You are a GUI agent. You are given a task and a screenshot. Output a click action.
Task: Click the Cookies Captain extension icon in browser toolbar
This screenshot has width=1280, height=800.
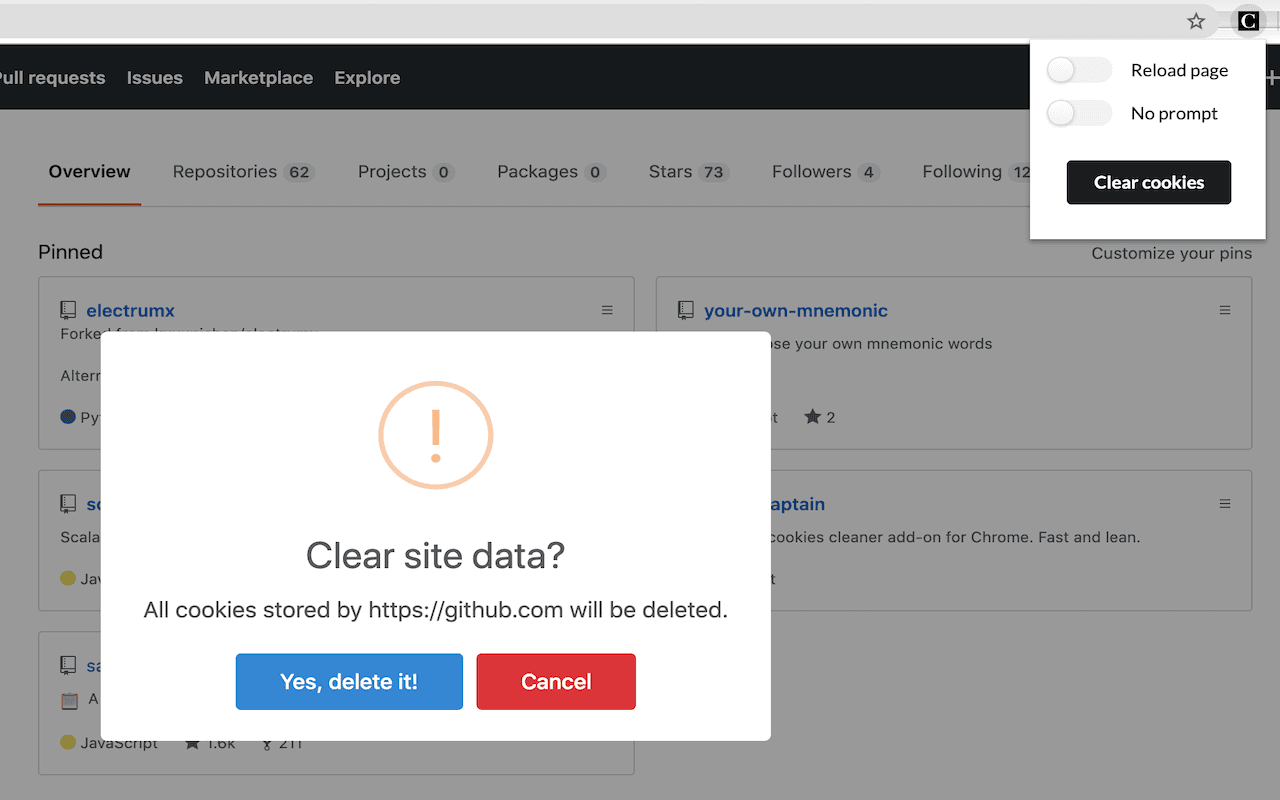pos(1247,20)
